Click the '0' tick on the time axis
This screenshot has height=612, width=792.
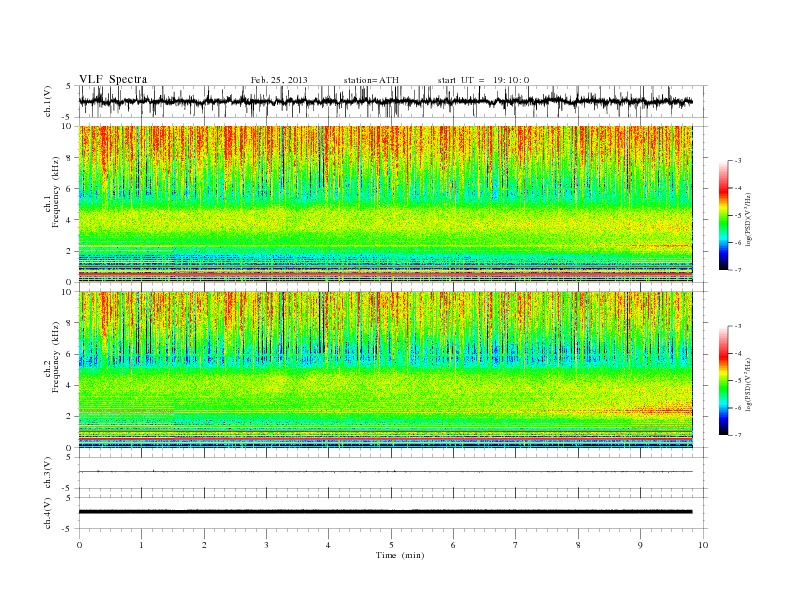79,545
